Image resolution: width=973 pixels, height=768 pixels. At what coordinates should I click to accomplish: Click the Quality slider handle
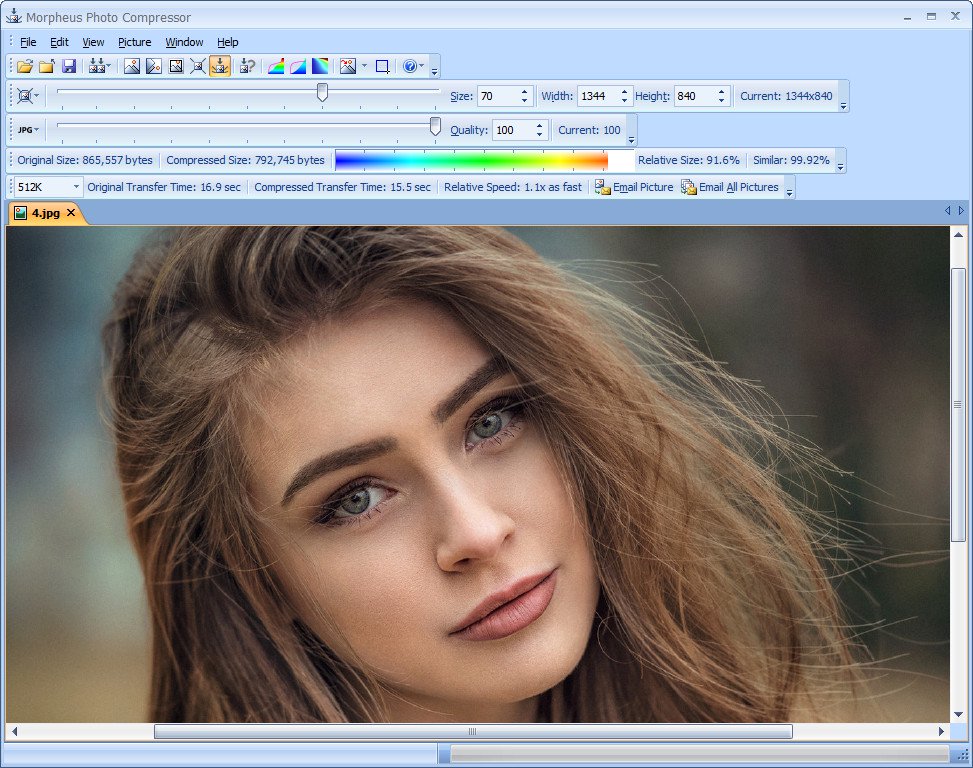435,126
